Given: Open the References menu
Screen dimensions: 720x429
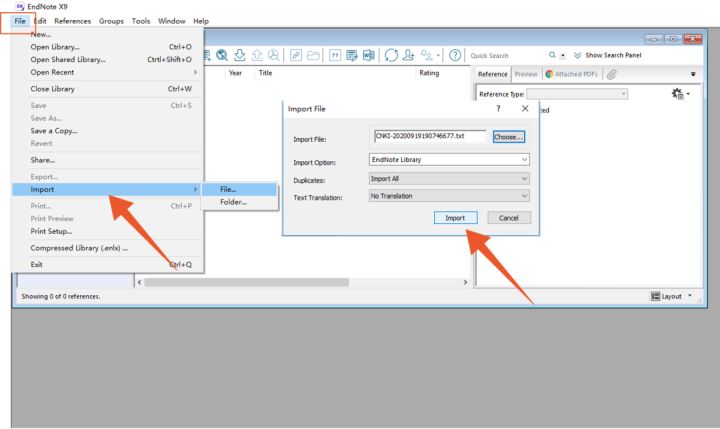Looking at the screenshot, I should pyautogui.click(x=73, y=21).
